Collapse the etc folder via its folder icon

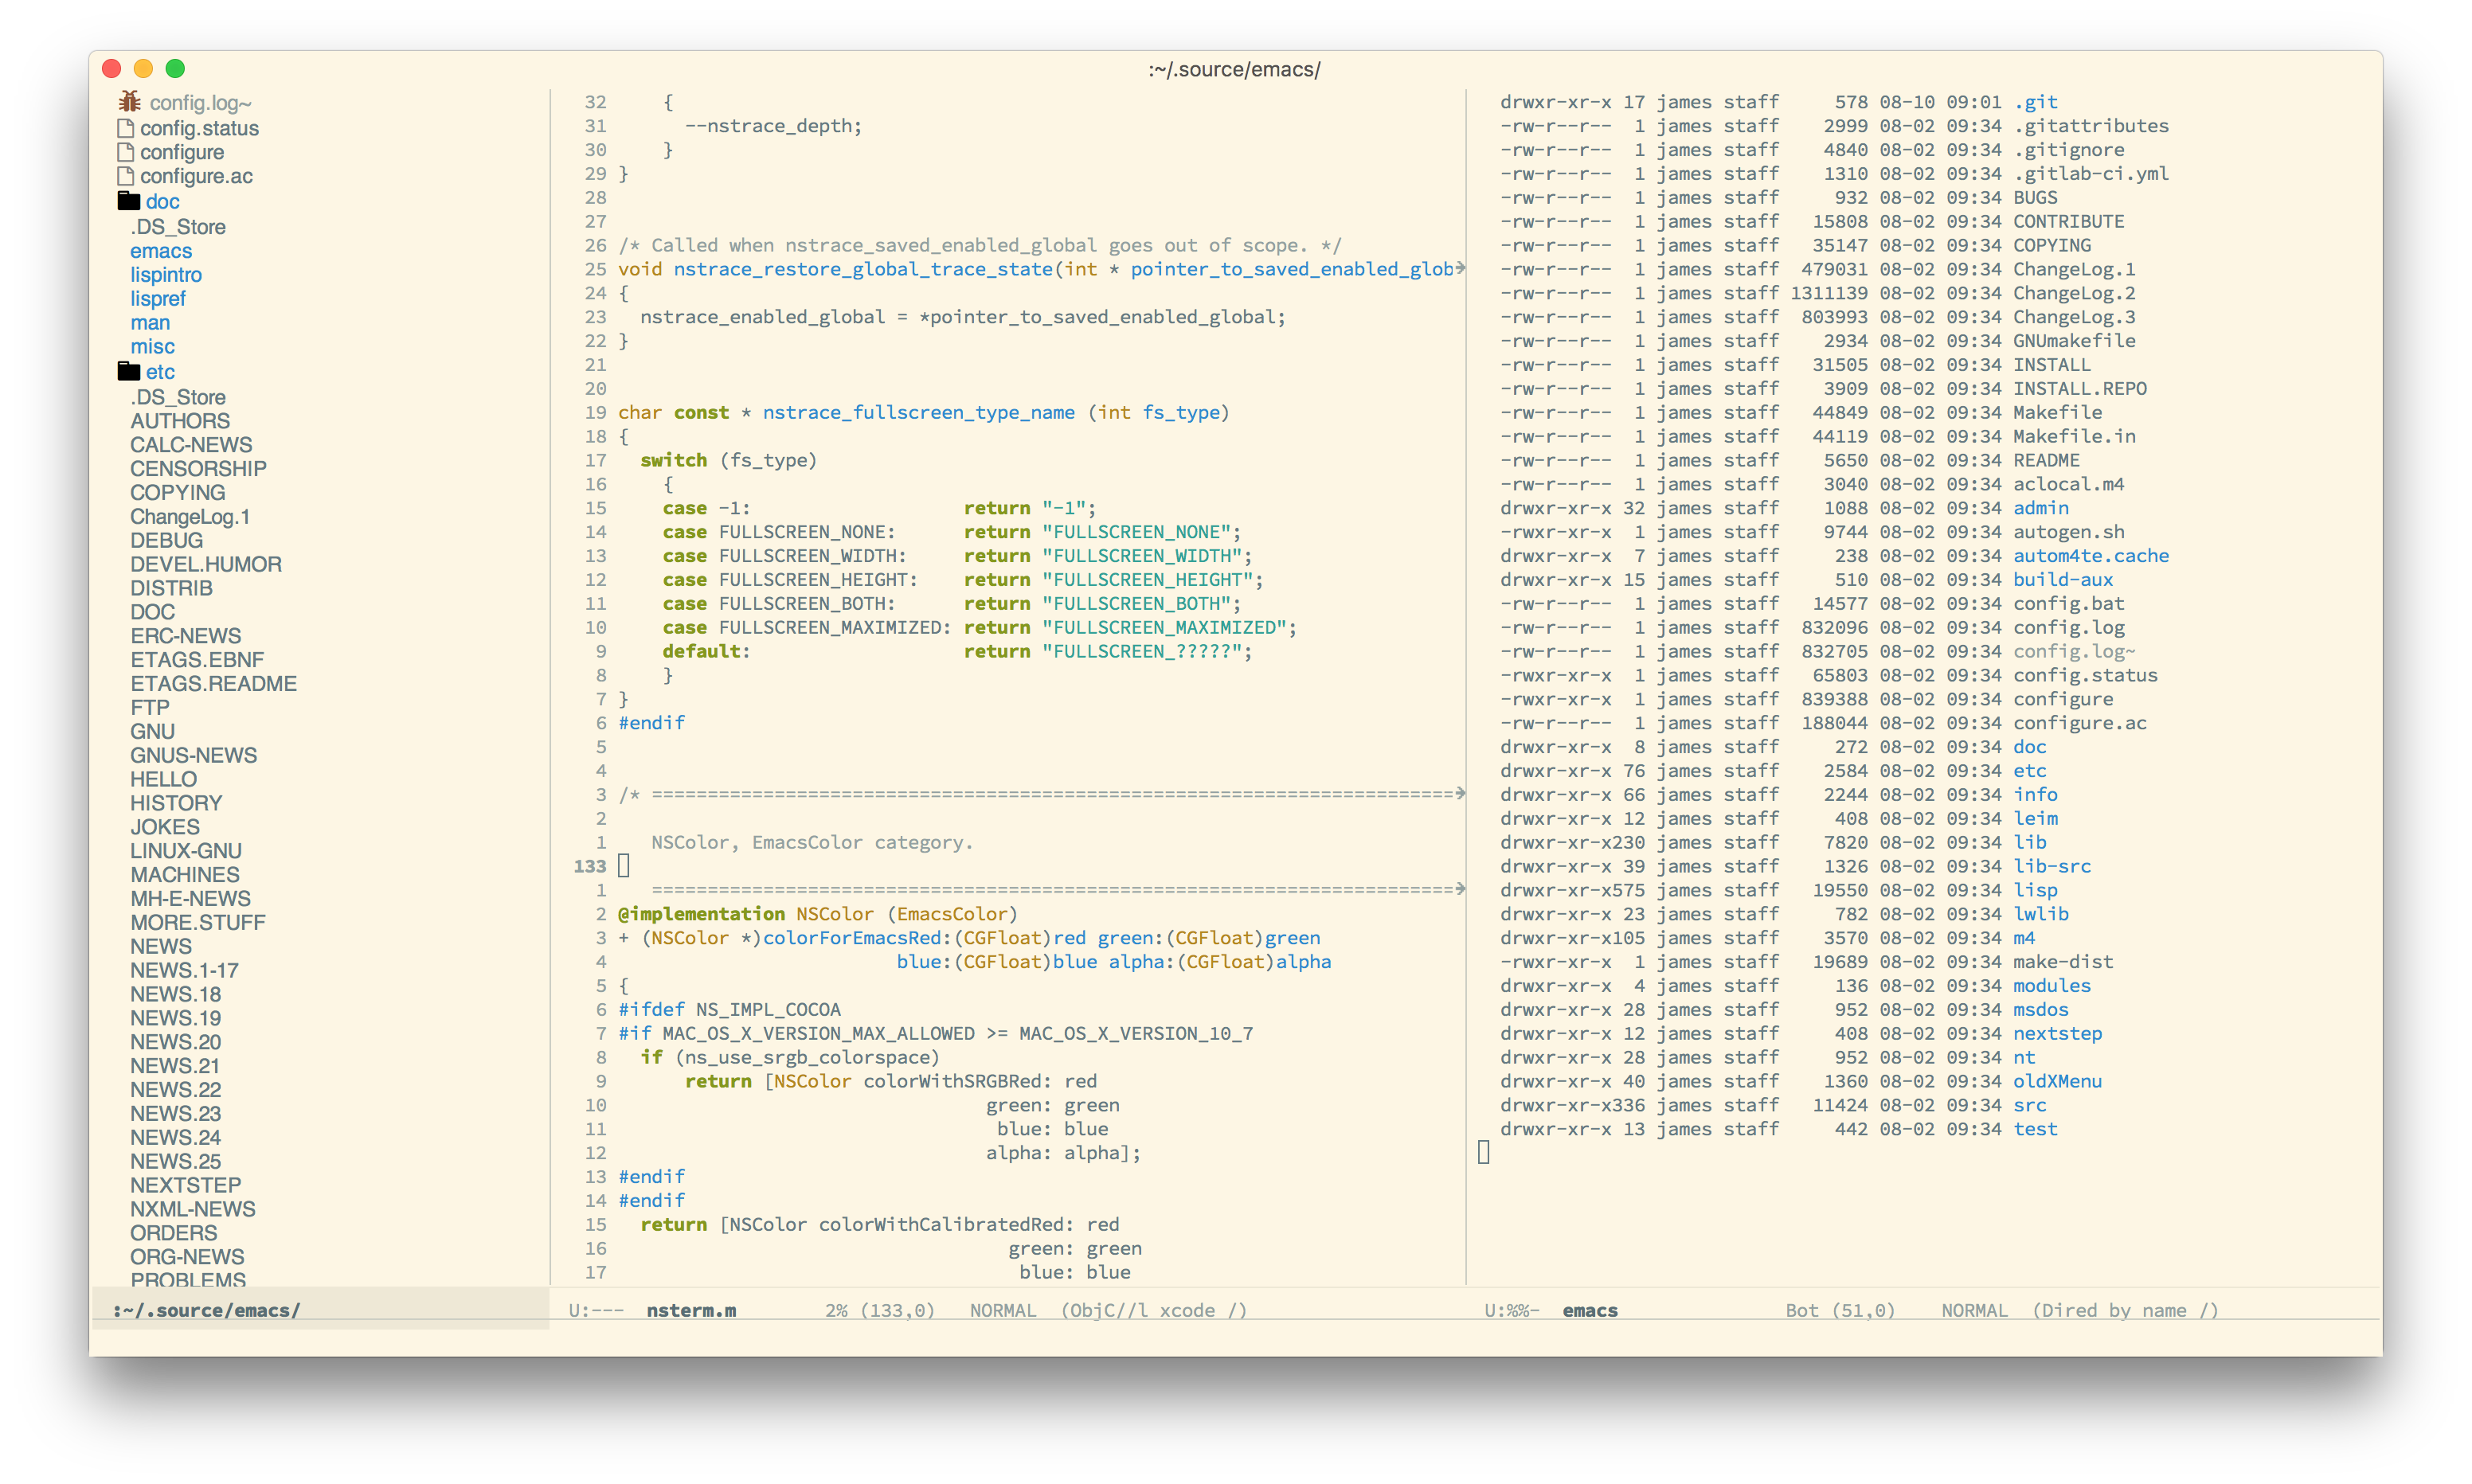129,372
